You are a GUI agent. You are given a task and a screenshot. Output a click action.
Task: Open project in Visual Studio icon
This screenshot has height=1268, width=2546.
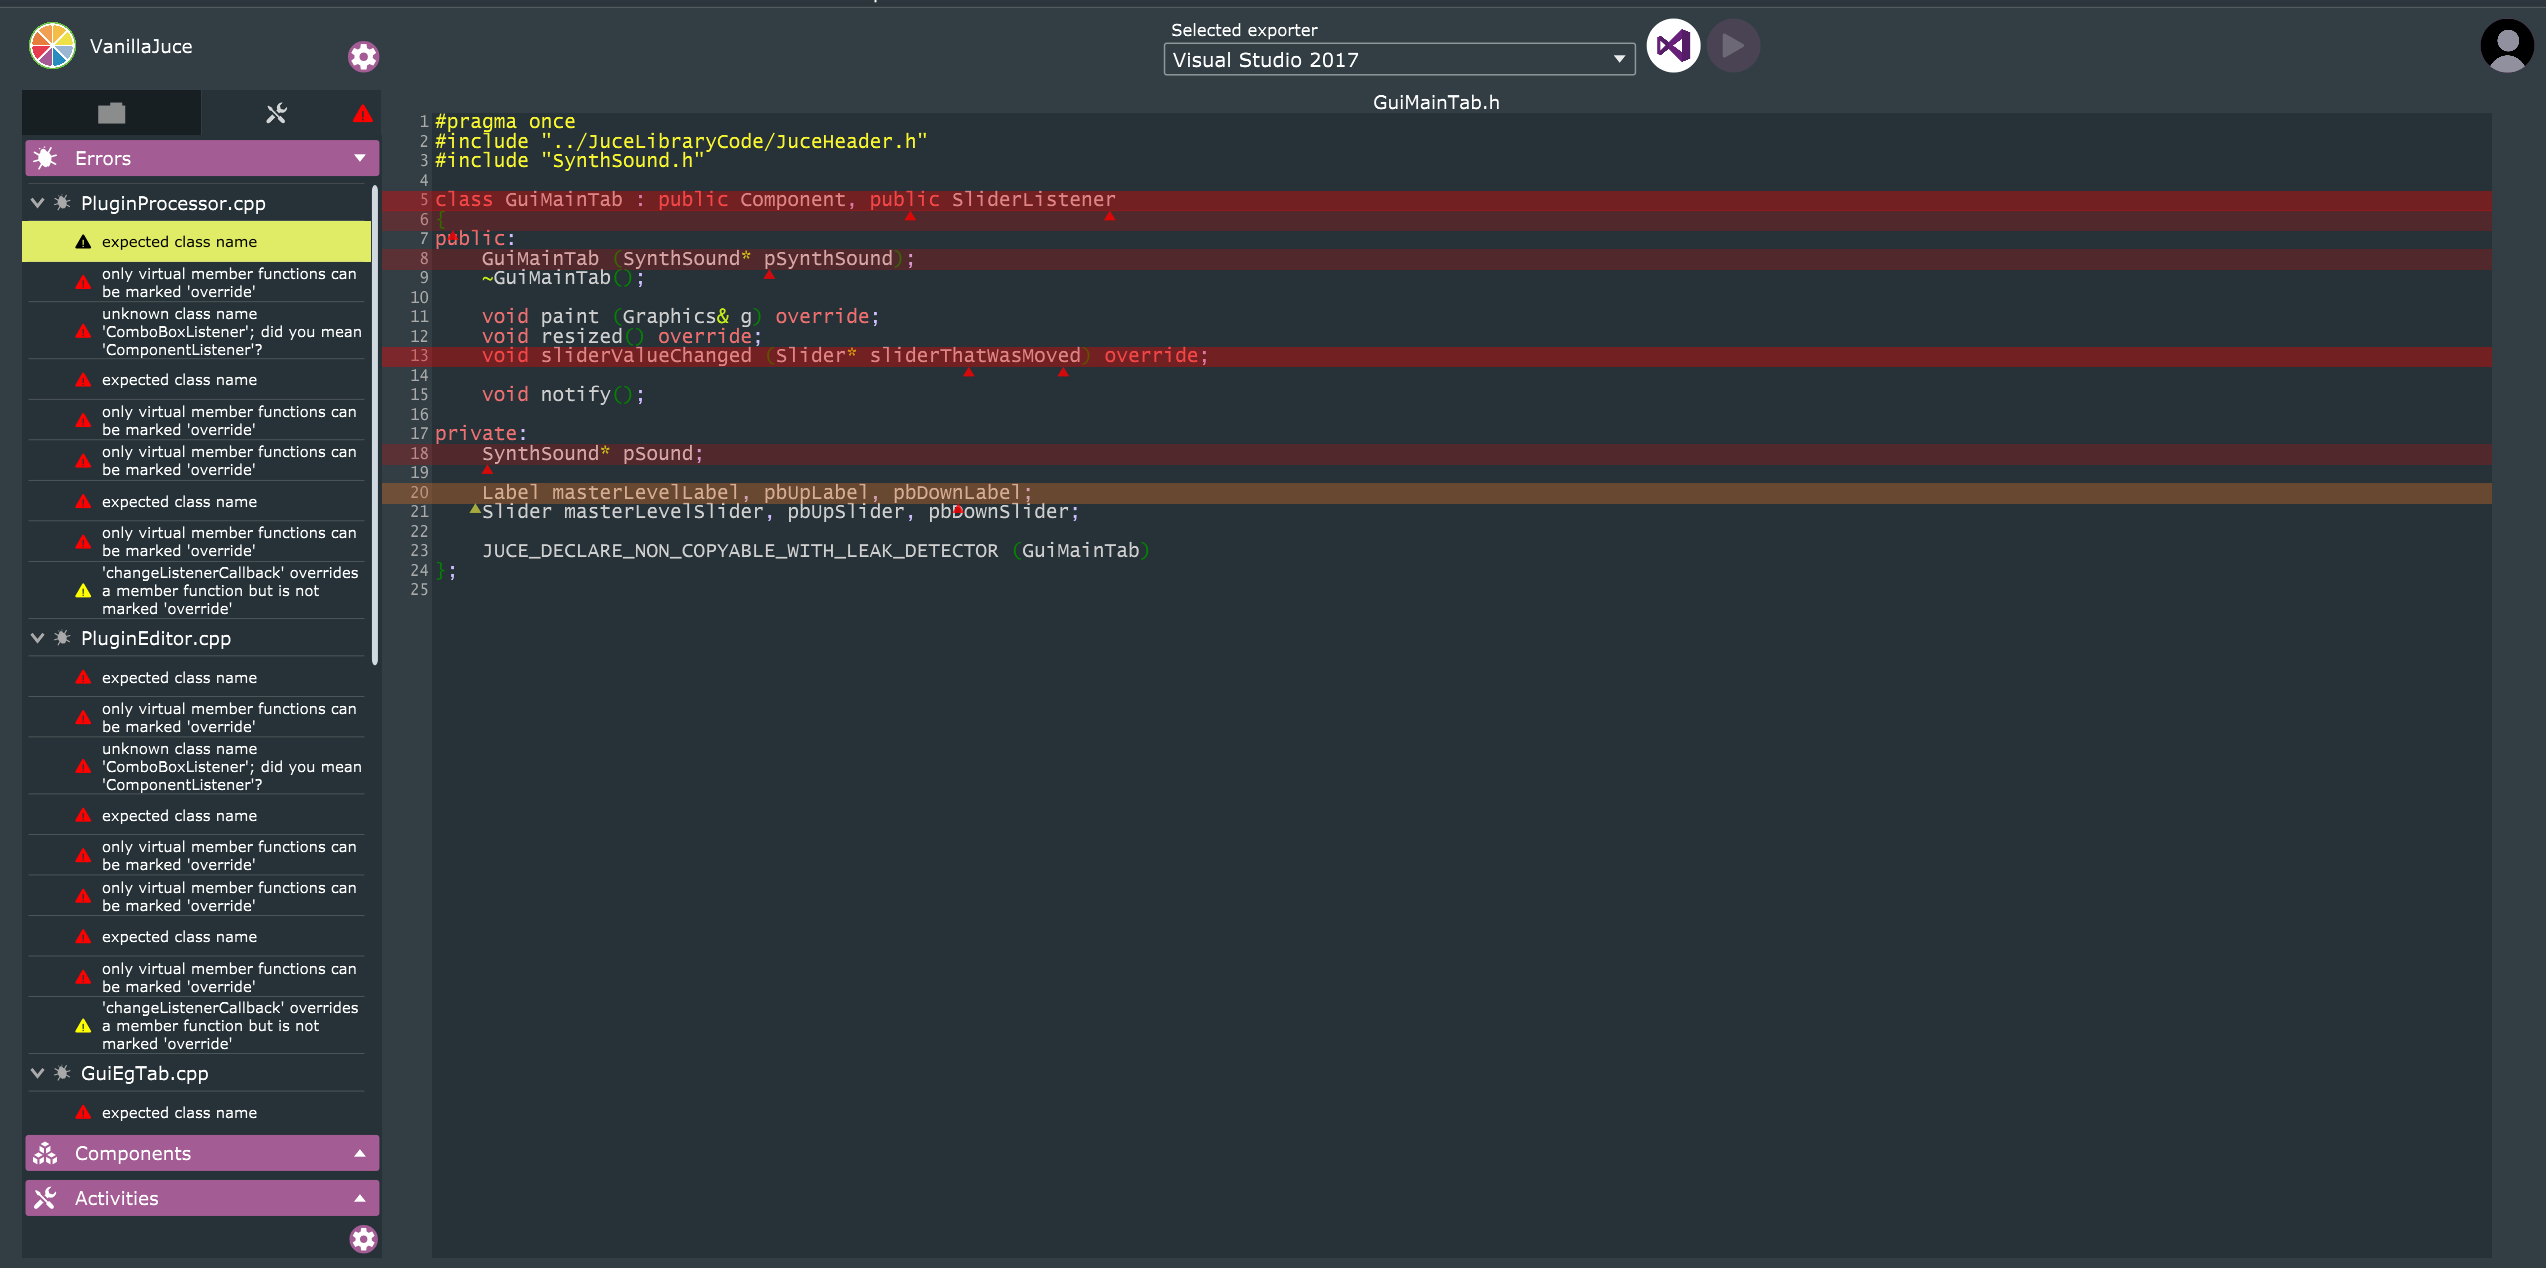(x=1673, y=46)
